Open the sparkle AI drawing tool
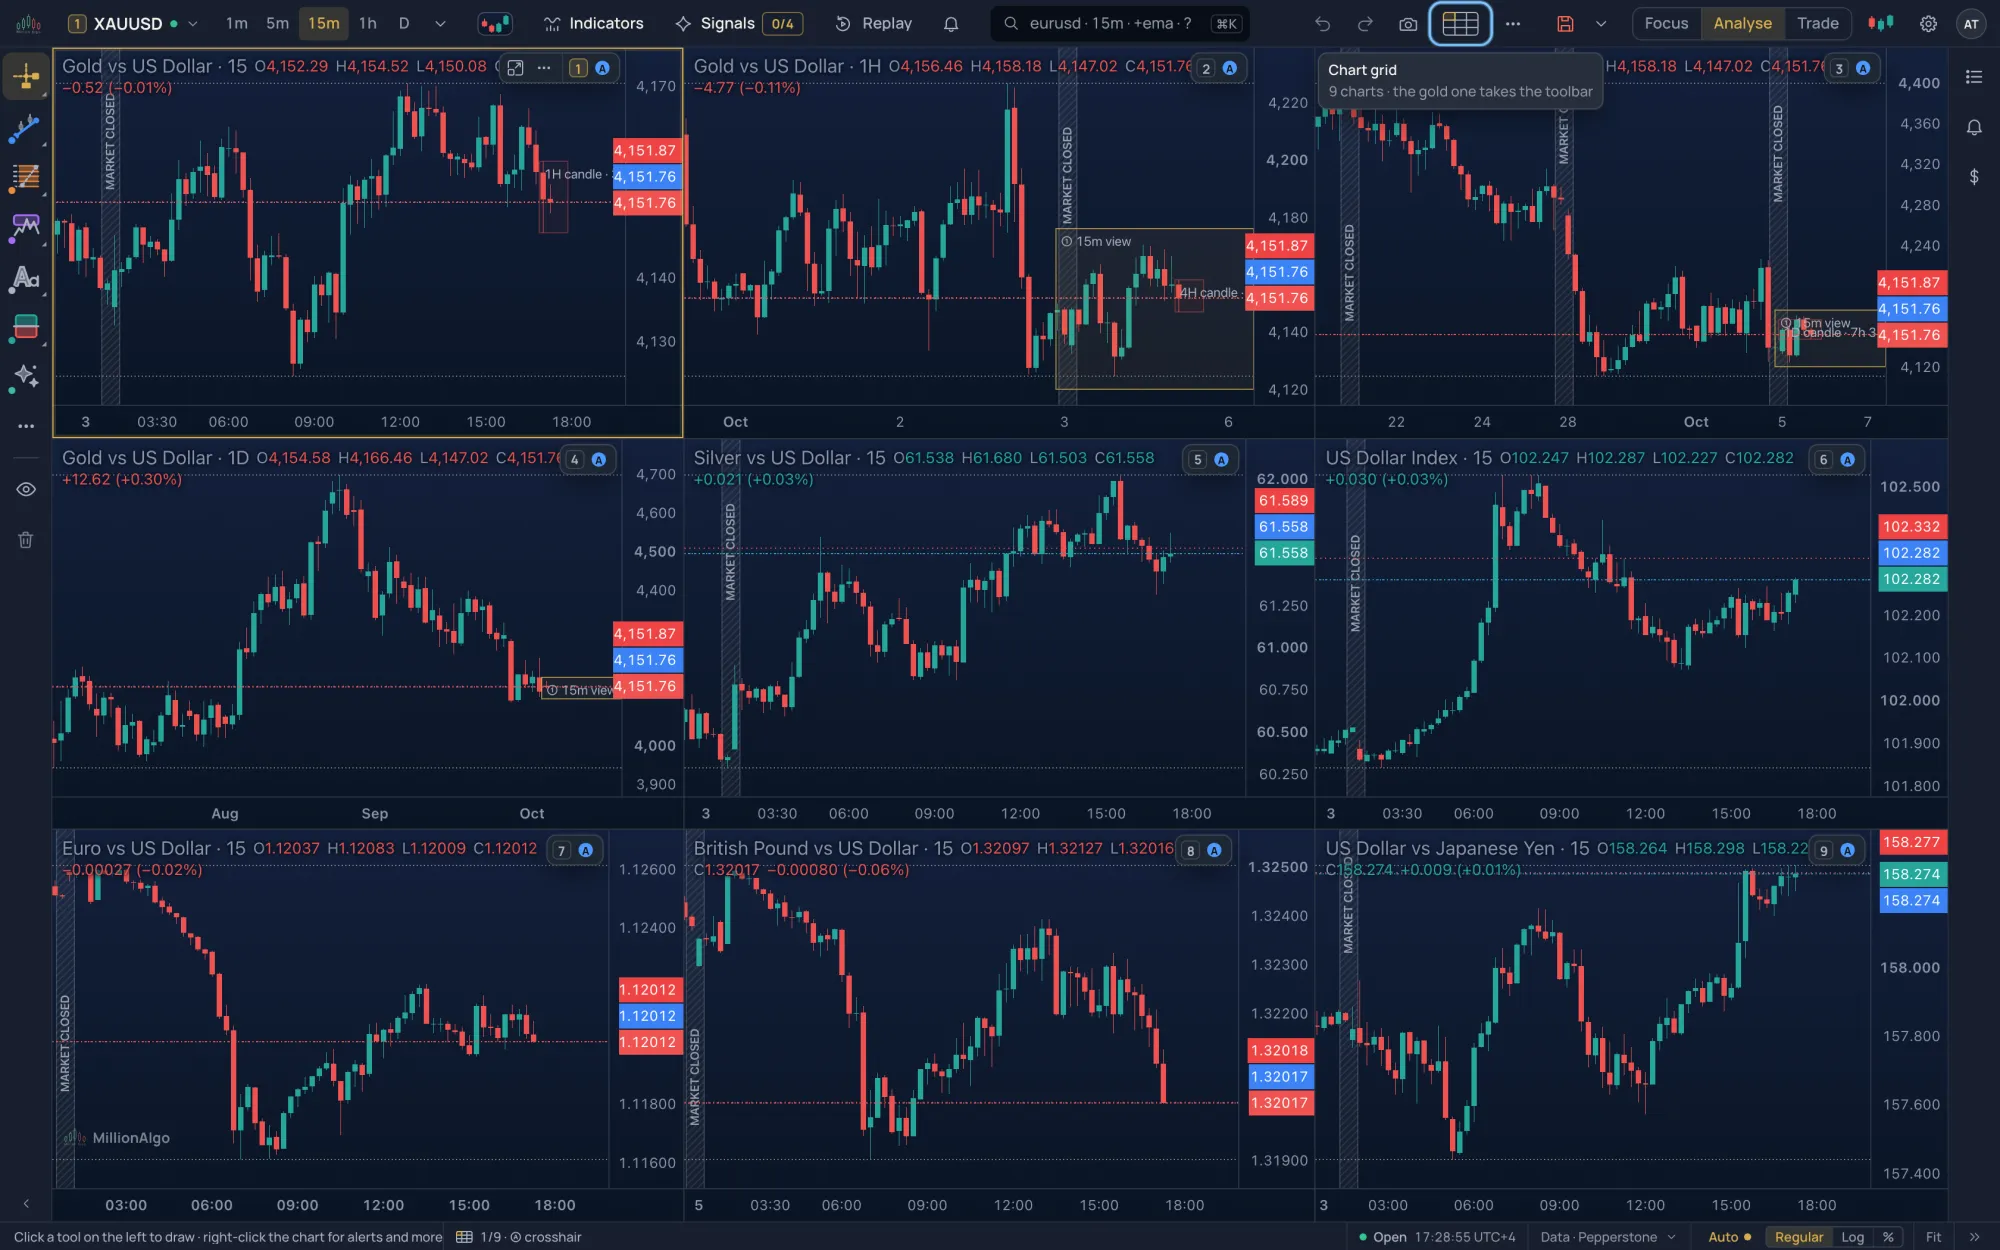Viewport: 2000px width, 1250px height. (x=26, y=376)
